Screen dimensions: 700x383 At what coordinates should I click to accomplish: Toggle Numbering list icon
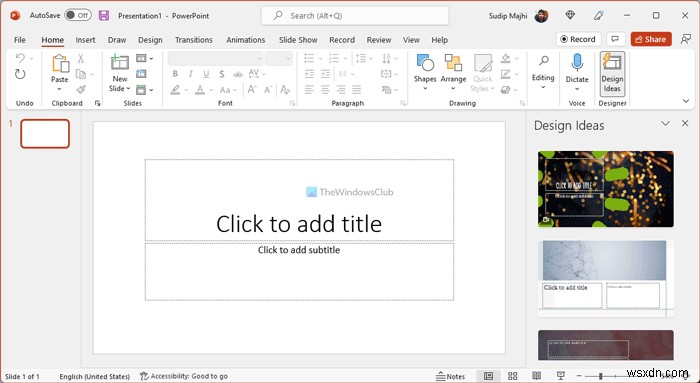[x=333, y=58]
